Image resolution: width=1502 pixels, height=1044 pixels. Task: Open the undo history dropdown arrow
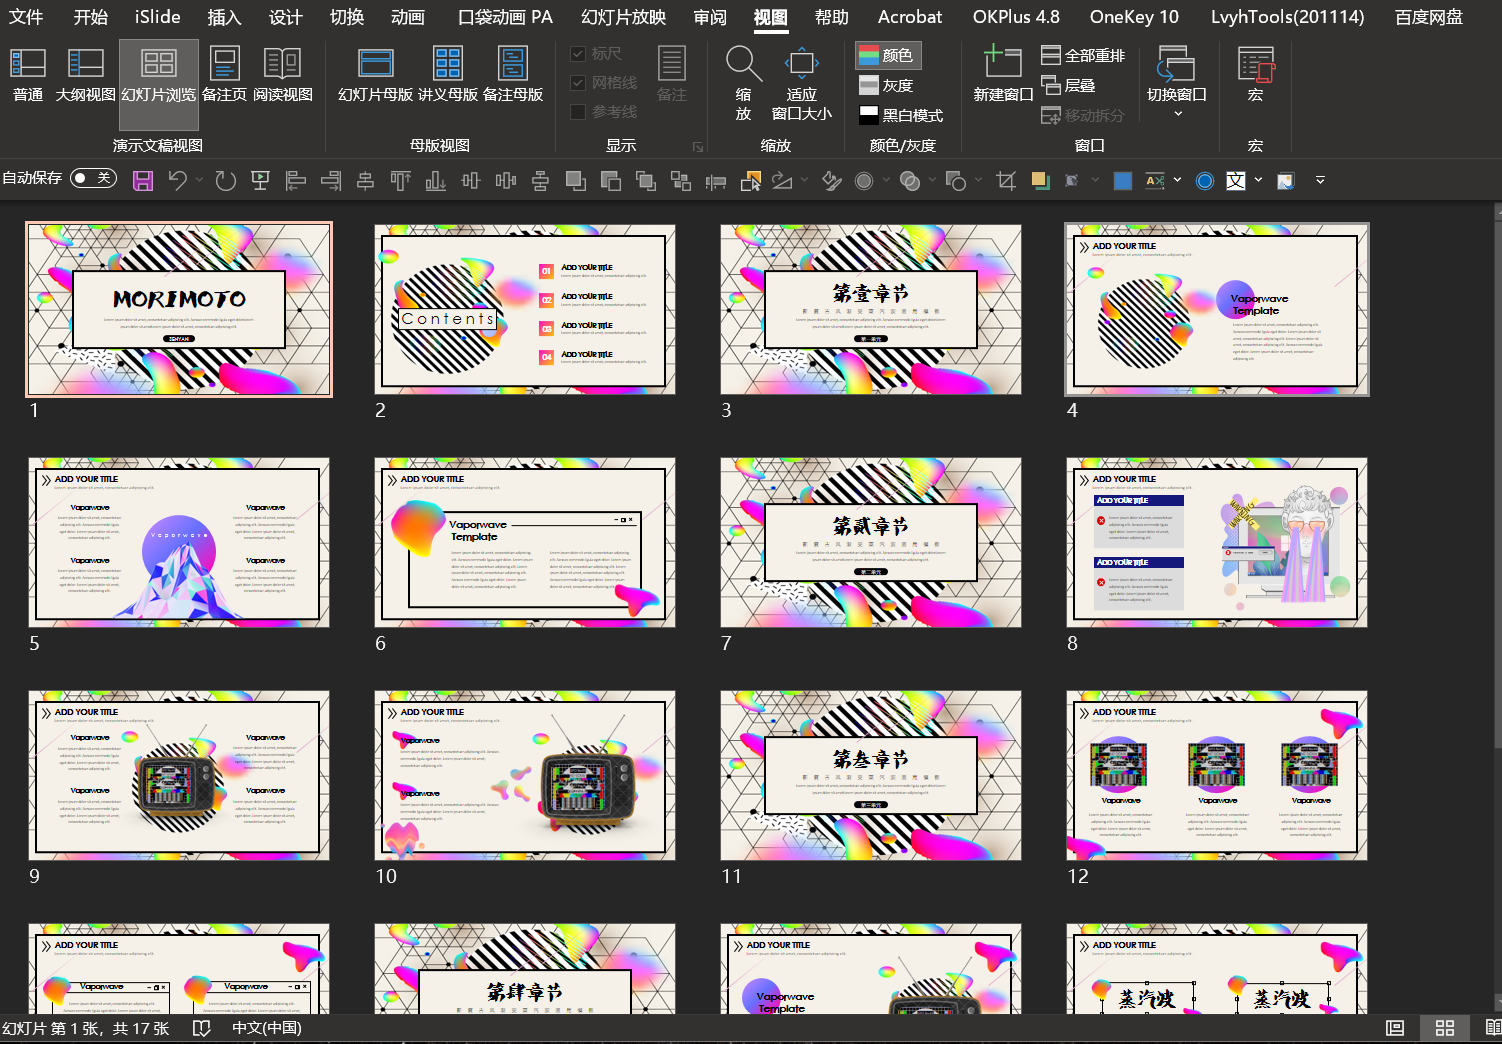(199, 181)
